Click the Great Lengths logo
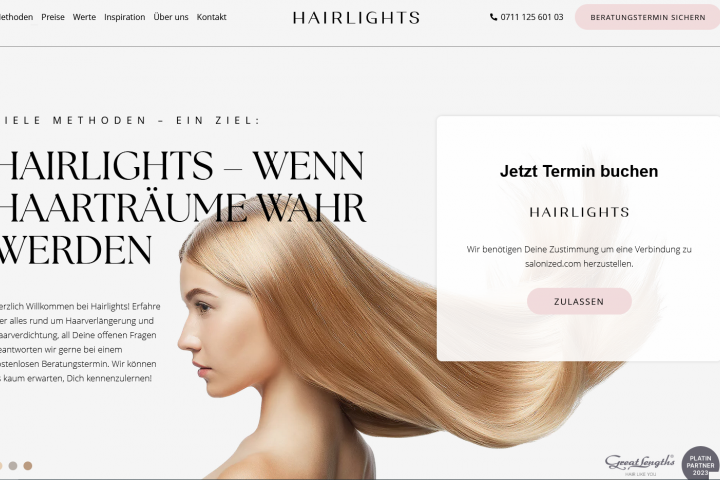The width and height of the screenshot is (720, 480). point(640,464)
